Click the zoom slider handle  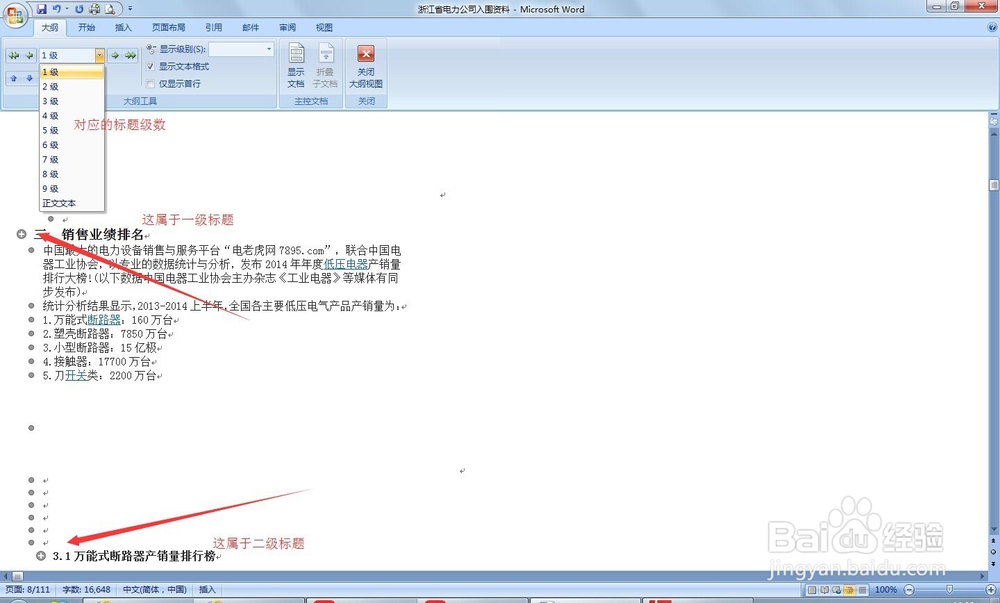[x=950, y=590]
